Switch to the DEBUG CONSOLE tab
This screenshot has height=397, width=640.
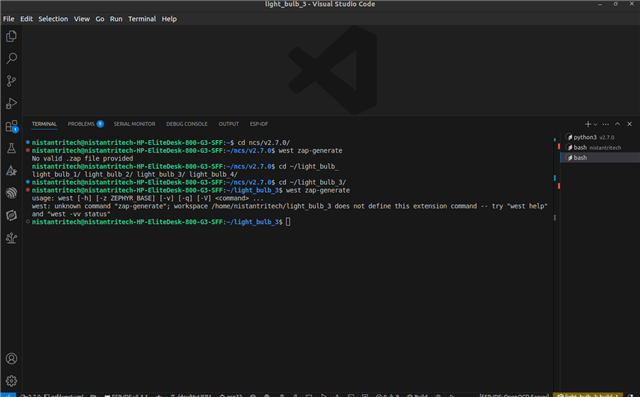(x=187, y=124)
